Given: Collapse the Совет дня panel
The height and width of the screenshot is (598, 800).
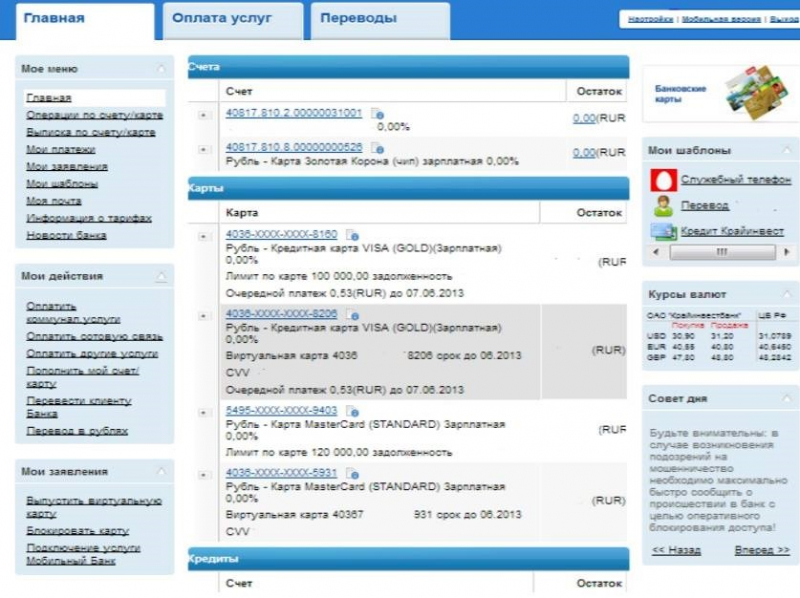Looking at the screenshot, I should (x=786, y=398).
